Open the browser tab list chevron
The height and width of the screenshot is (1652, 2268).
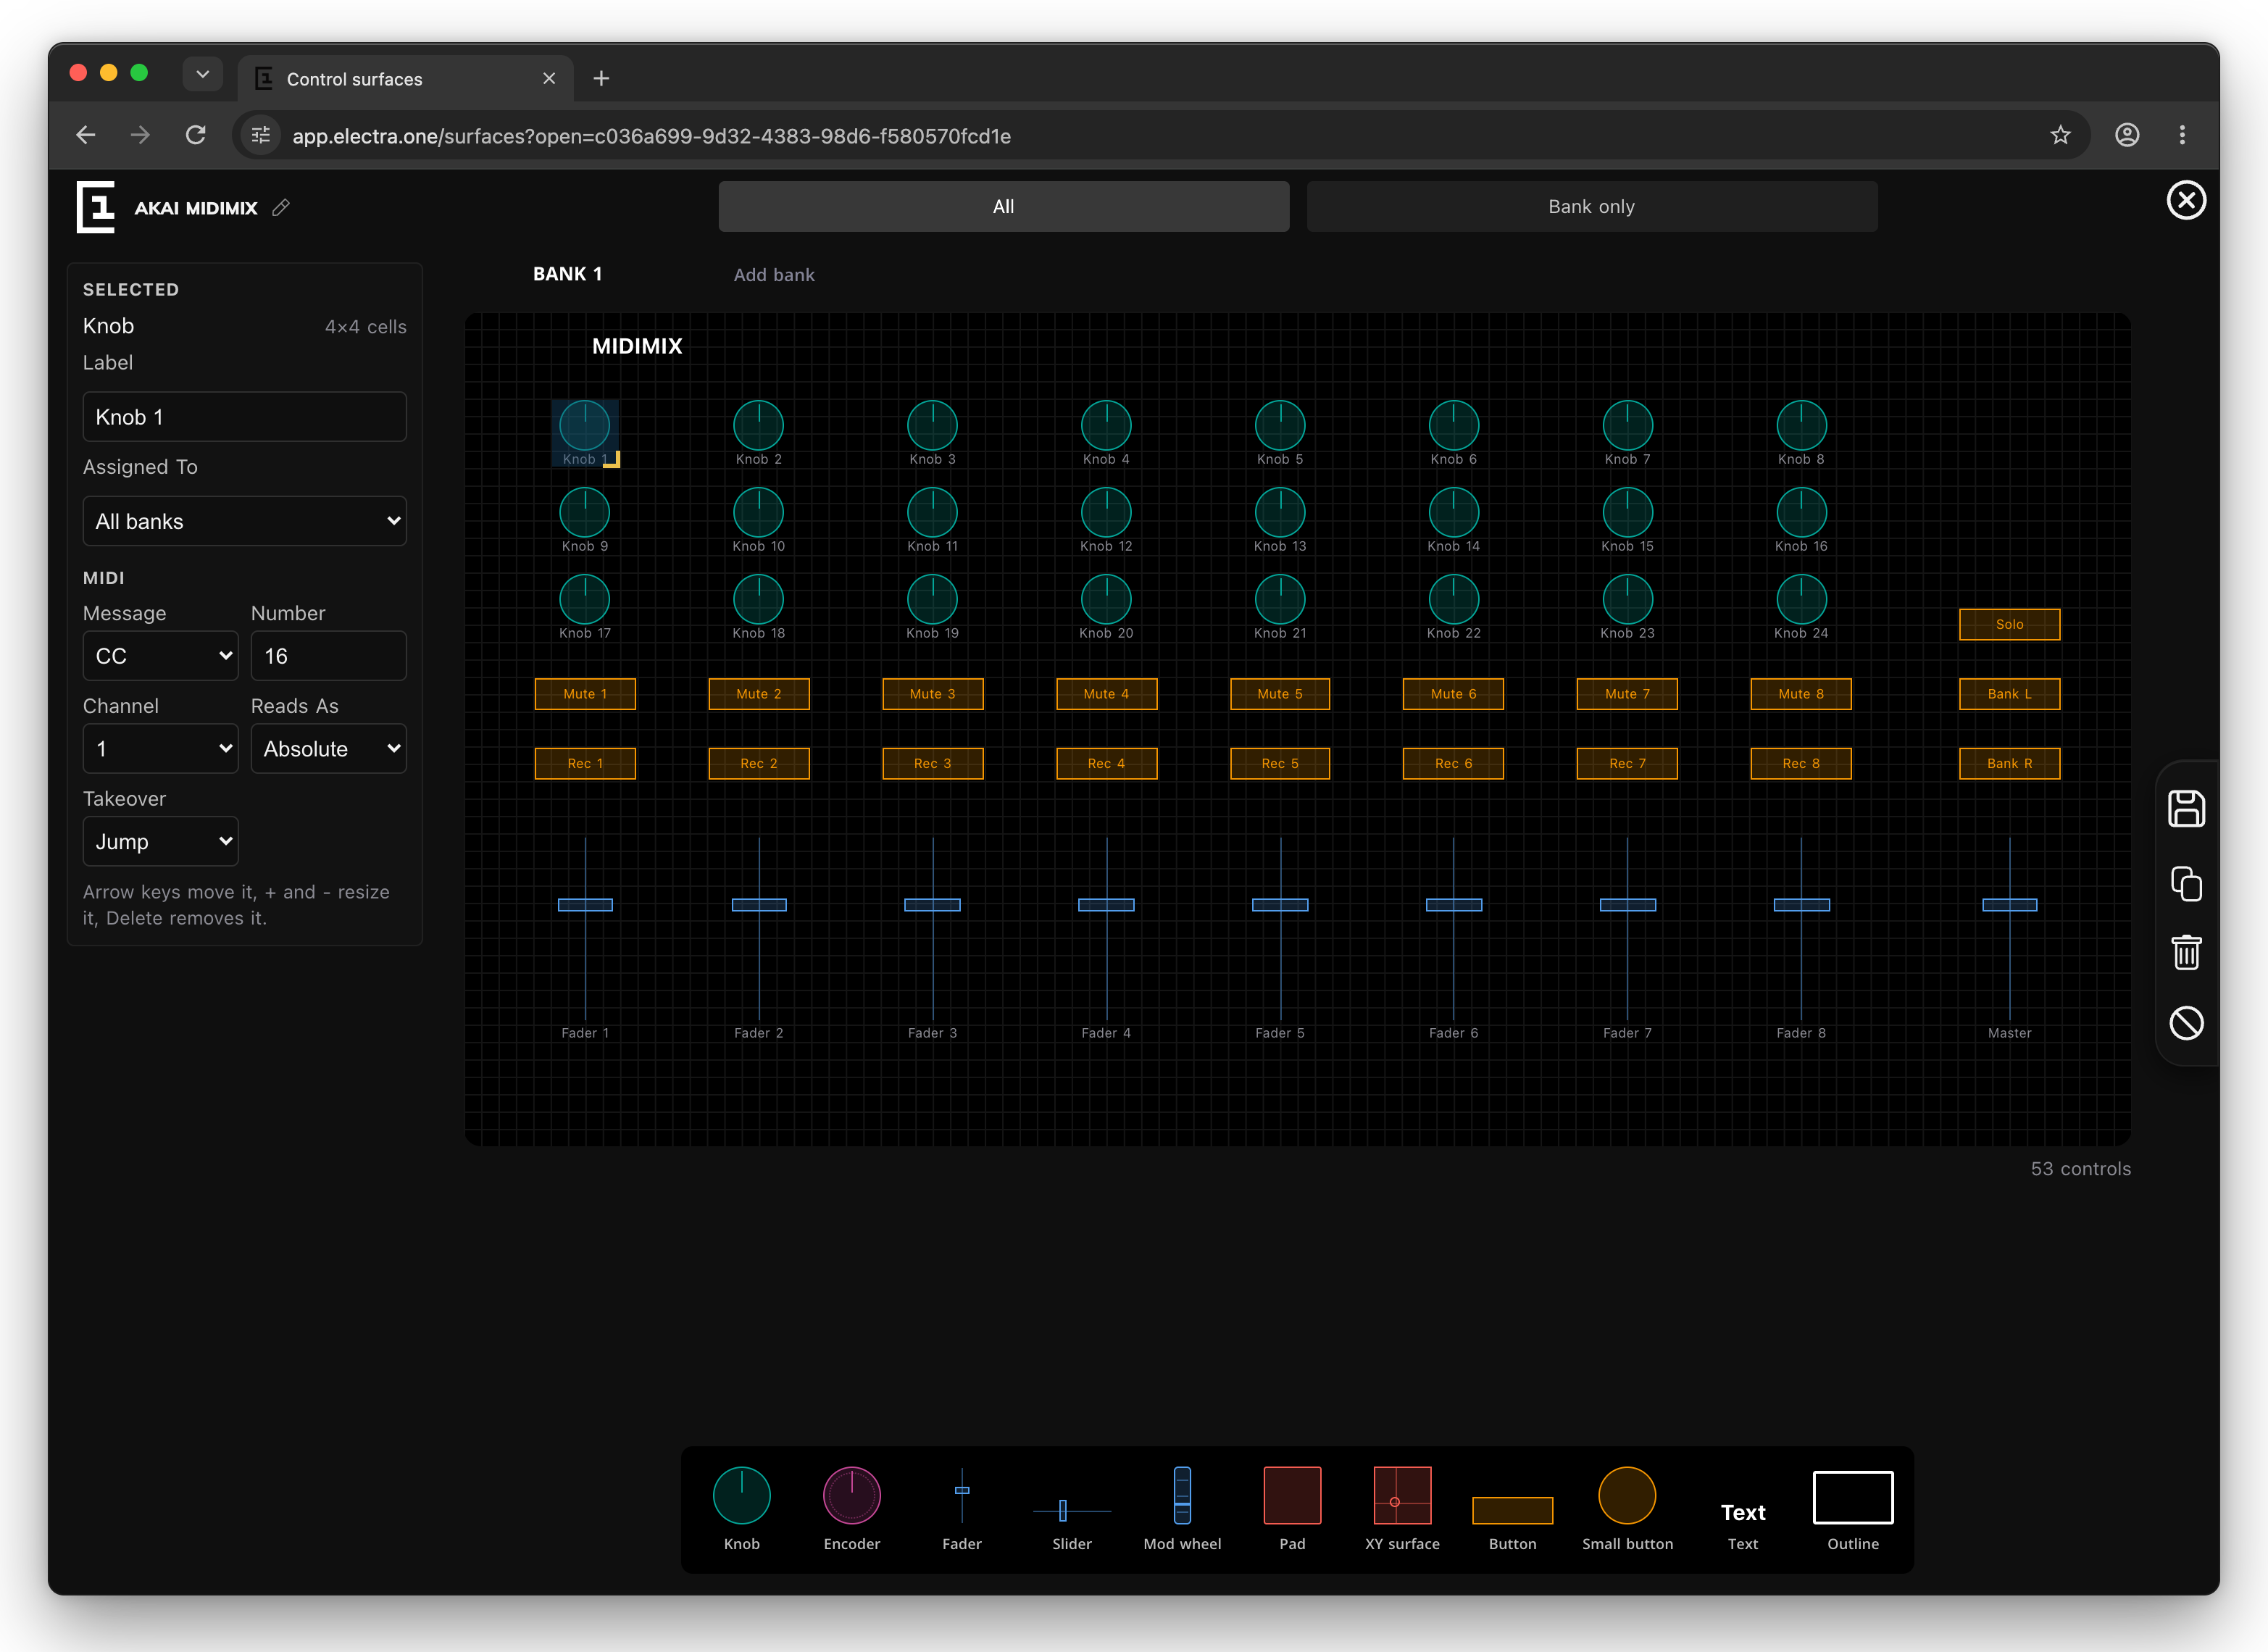(202, 74)
